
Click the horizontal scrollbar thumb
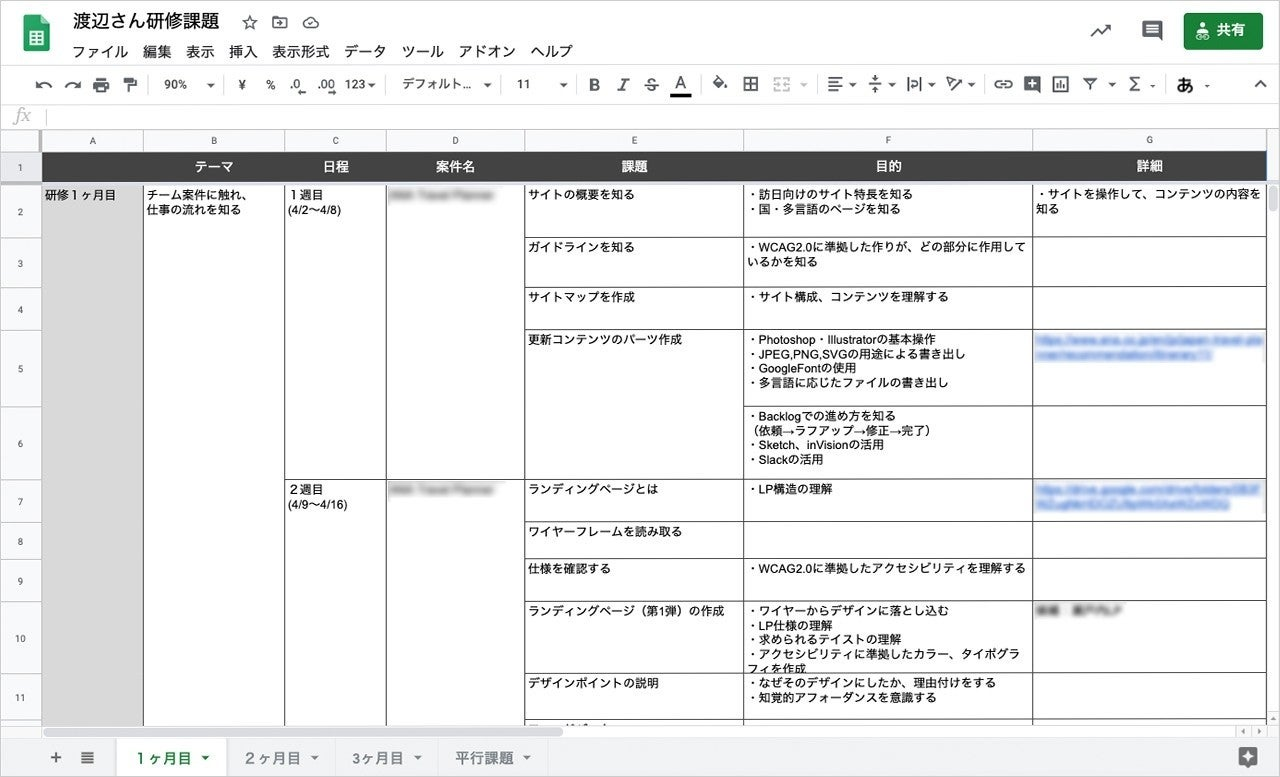tap(304, 732)
